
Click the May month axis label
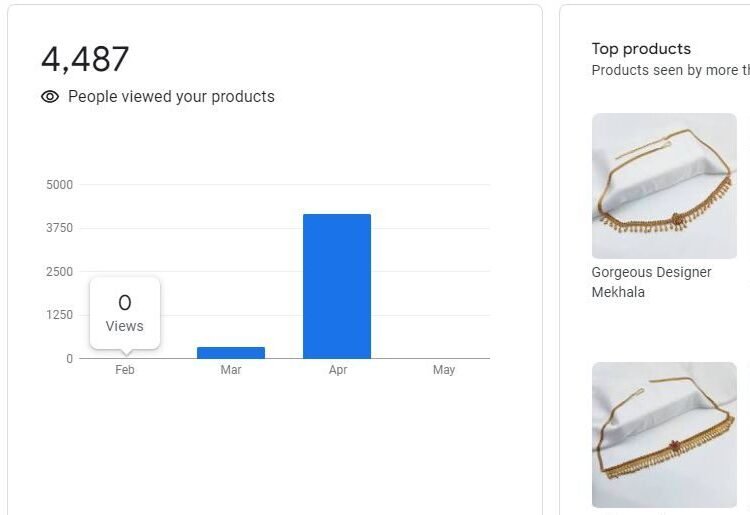[x=444, y=370]
